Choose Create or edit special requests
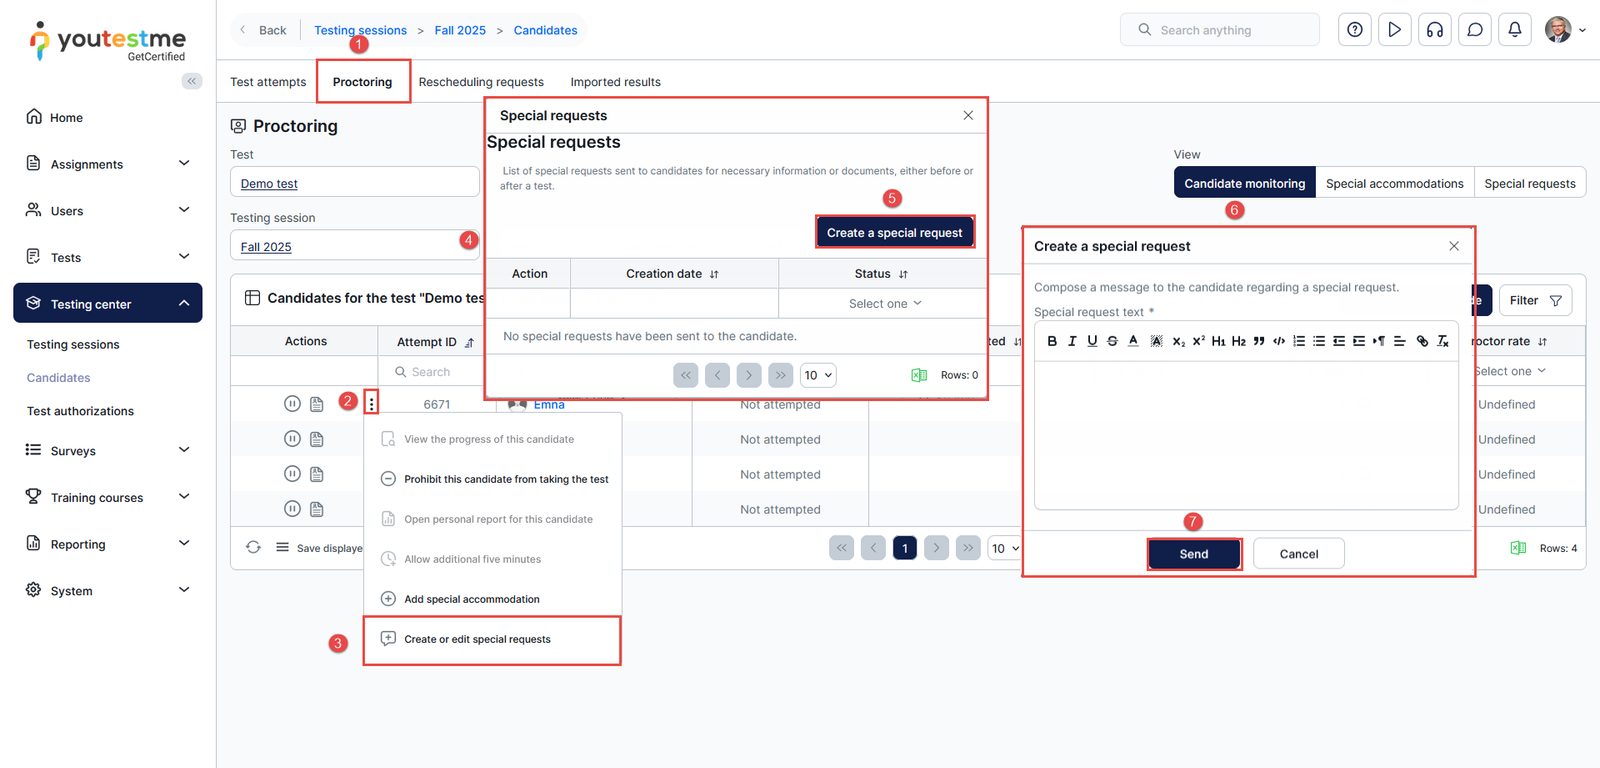The height and width of the screenshot is (768, 1600). (477, 639)
